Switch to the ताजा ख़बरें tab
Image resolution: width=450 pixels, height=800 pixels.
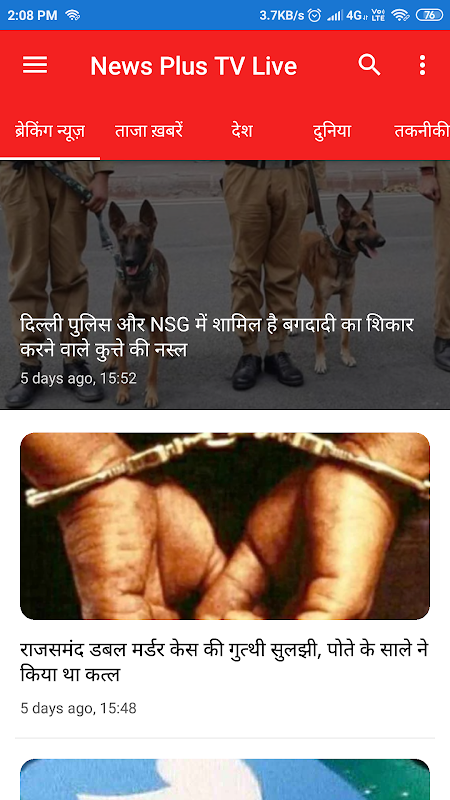coord(148,132)
